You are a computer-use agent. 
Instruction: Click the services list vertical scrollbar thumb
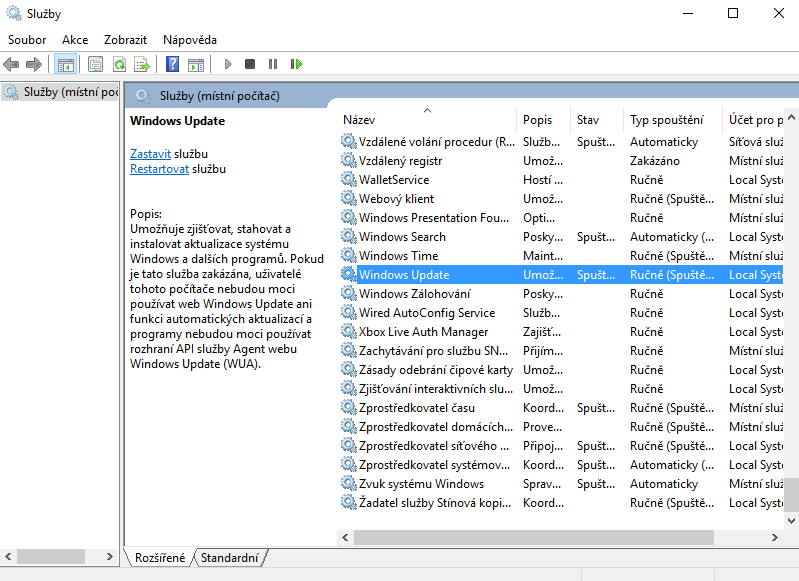point(791,494)
